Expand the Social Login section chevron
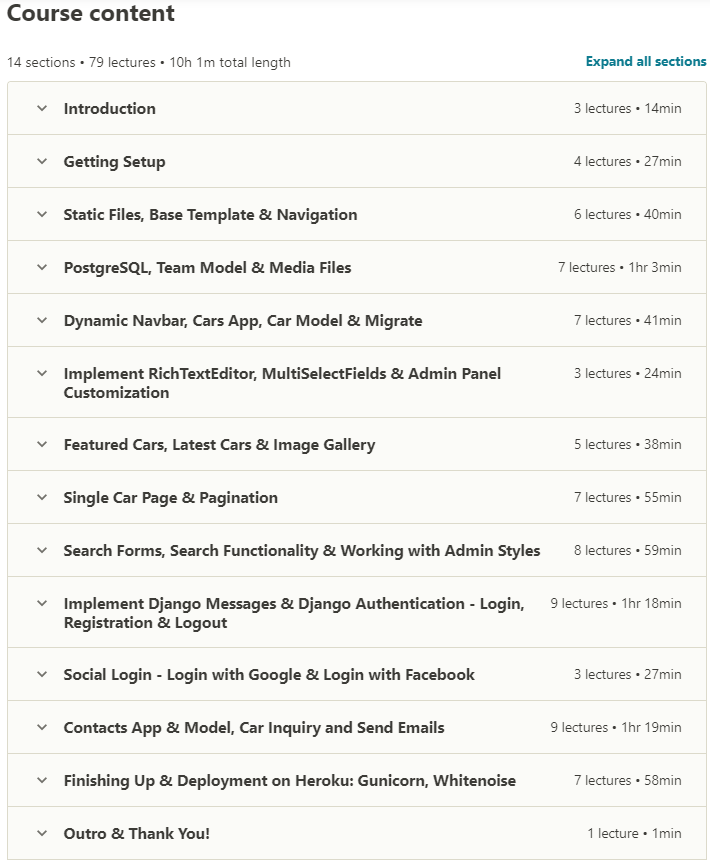Image resolution: width=710 pixels, height=863 pixels. point(42,674)
